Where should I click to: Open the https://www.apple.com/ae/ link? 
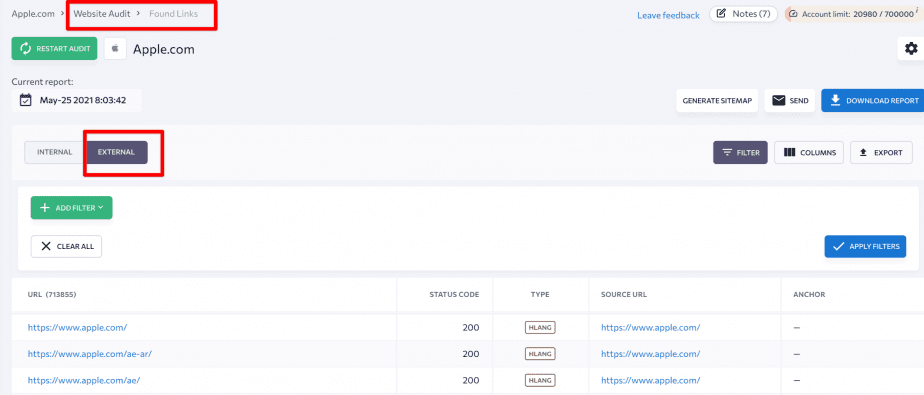click(x=84, y=380)
